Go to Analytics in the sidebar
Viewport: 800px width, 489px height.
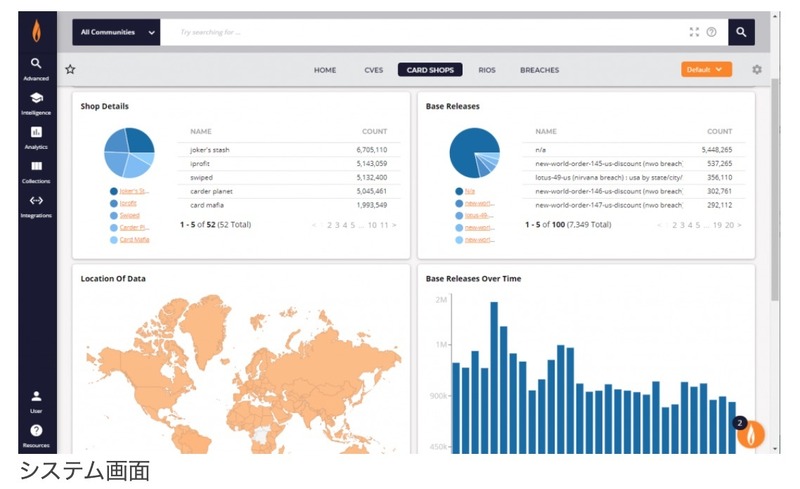click(36, 137)
